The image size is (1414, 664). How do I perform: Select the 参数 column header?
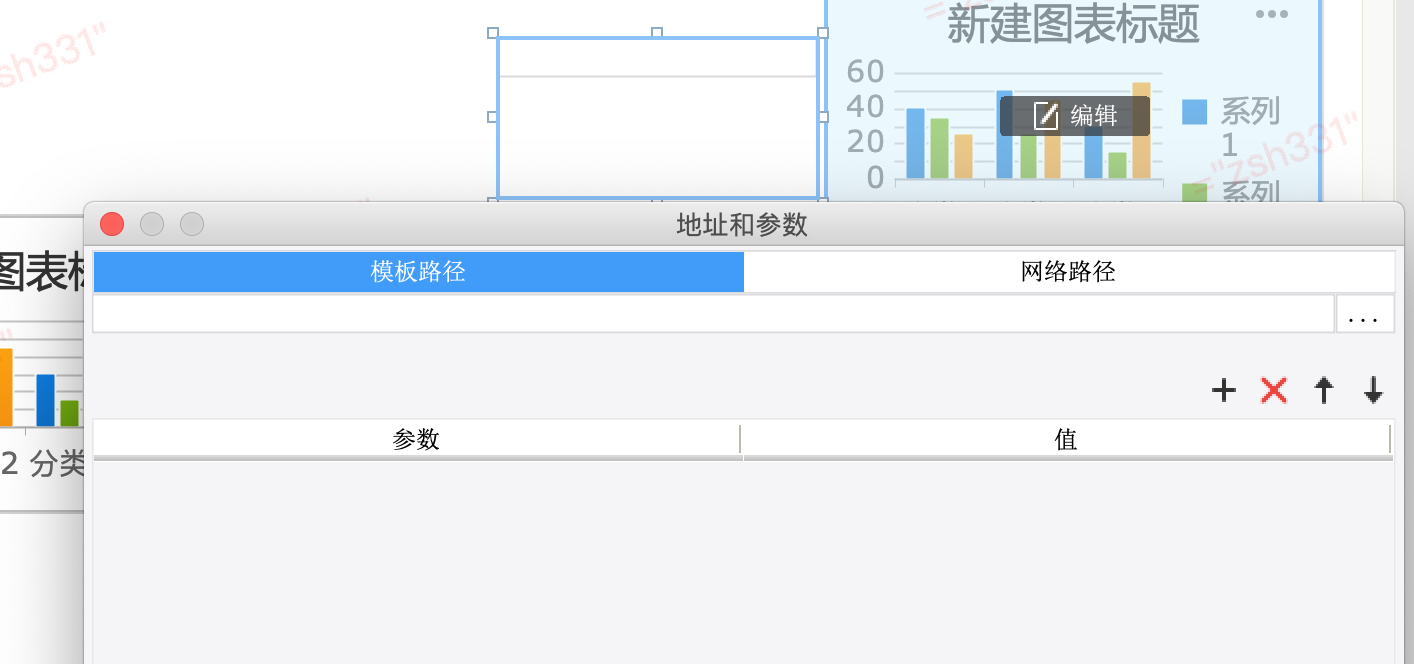(417, 440)
